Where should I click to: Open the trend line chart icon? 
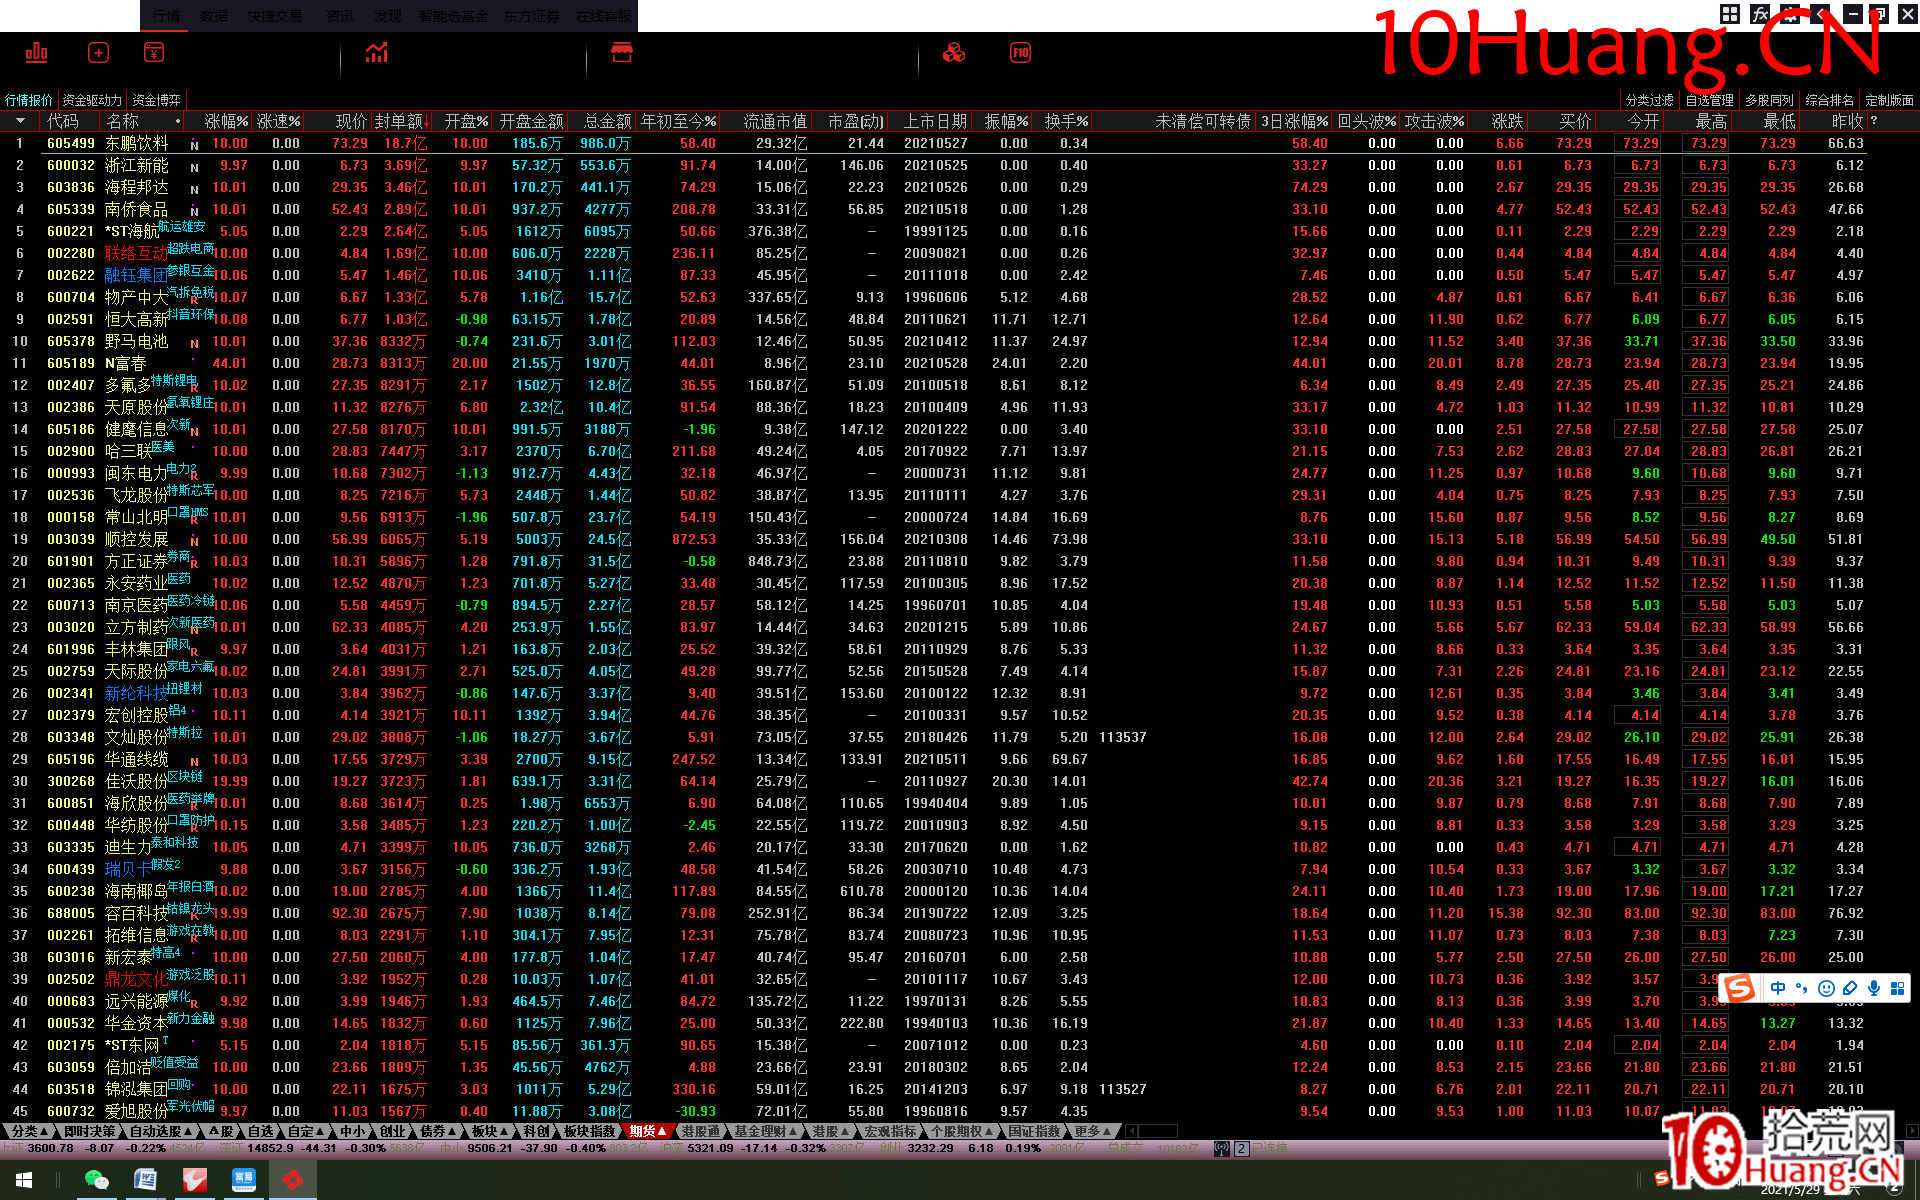click(377, 52)
